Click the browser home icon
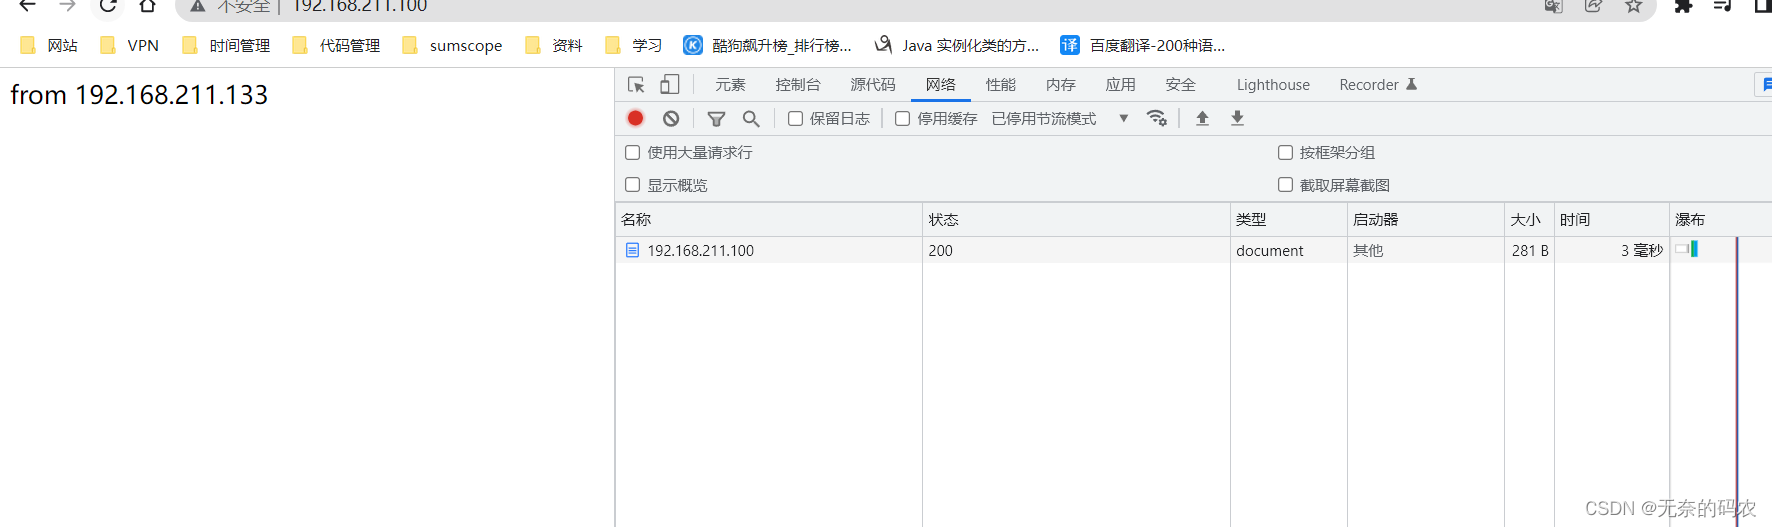The width and height of the screenshot is (1772, 527). pyautogui.click(x=147, y=6)
